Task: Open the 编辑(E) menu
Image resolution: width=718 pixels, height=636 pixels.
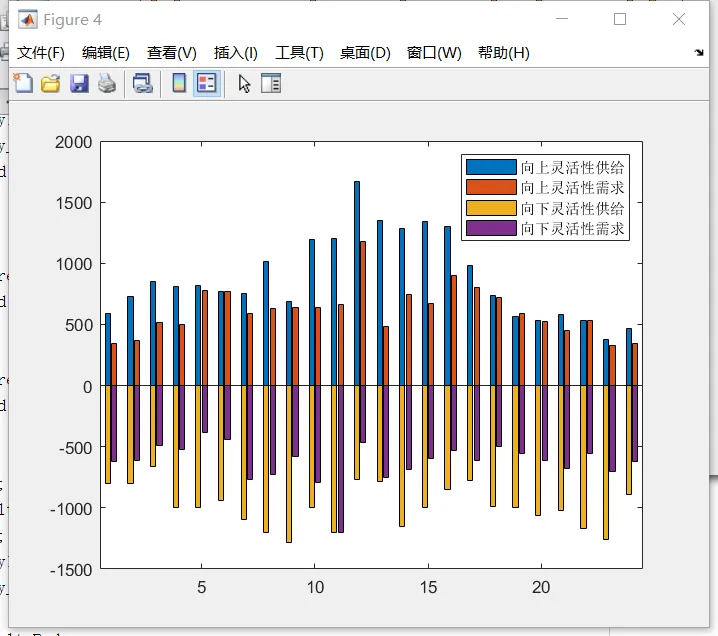Action: click(106, 53)
